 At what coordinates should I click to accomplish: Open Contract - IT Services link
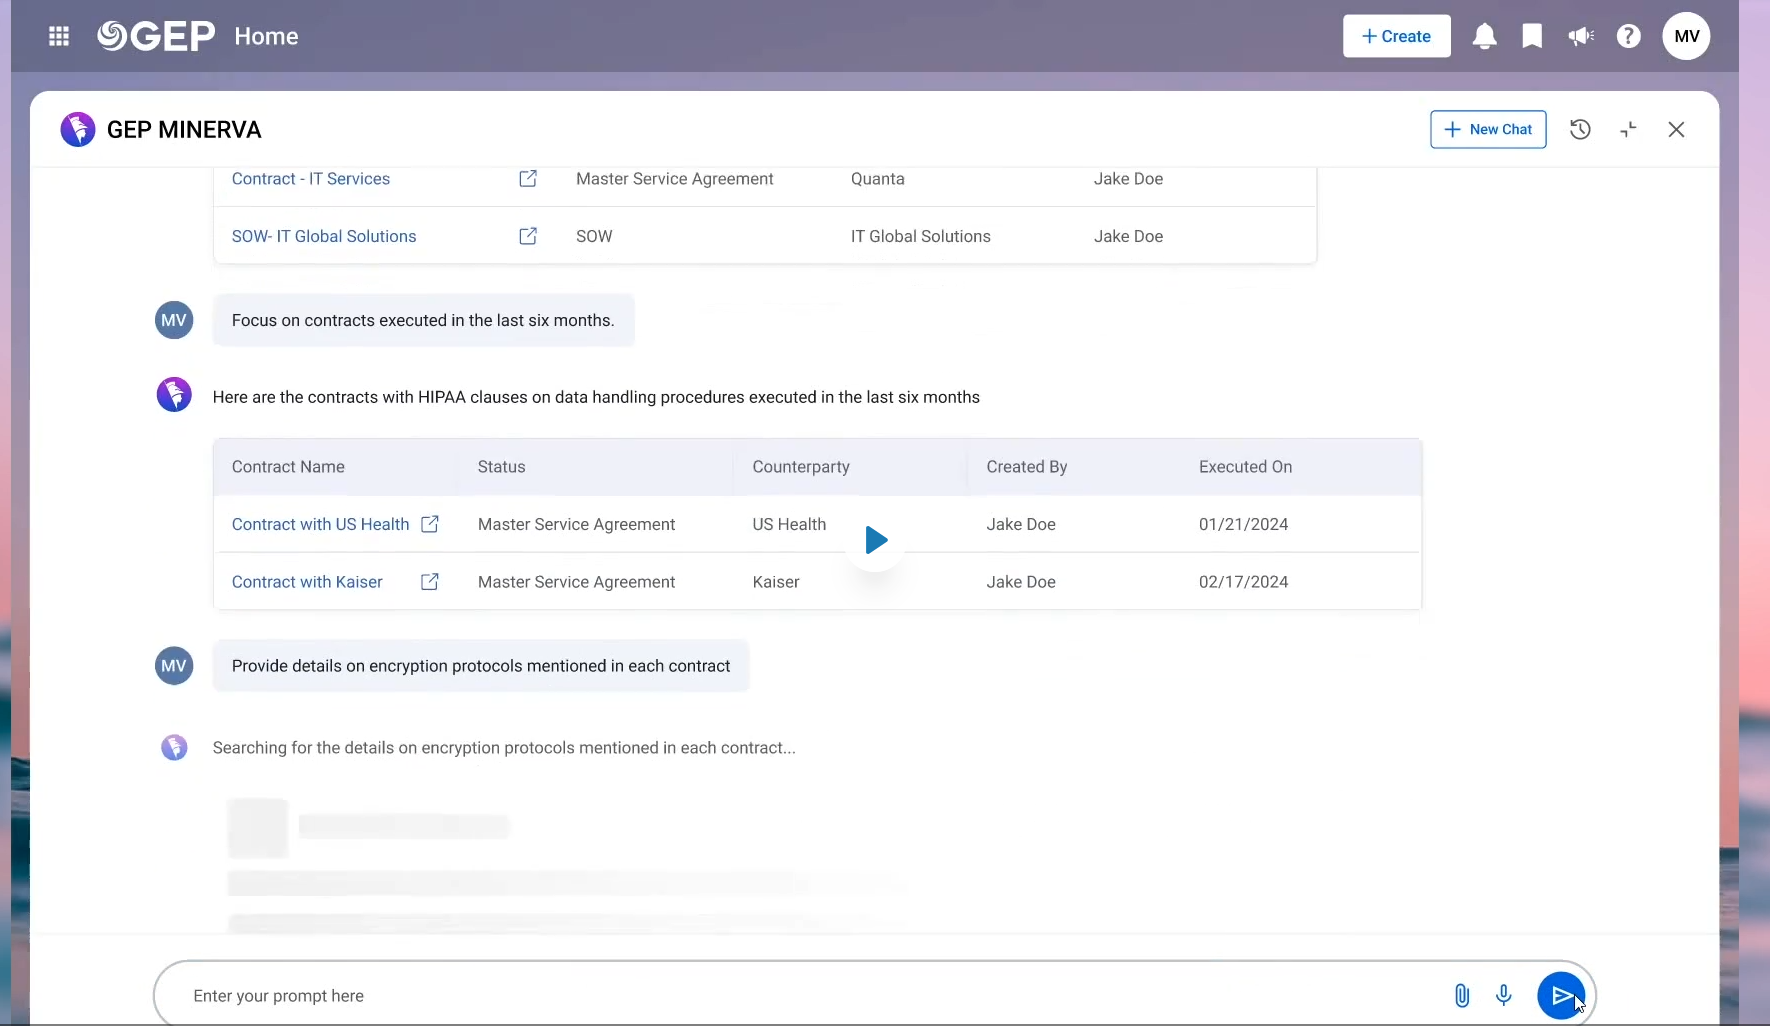point(311,179)
